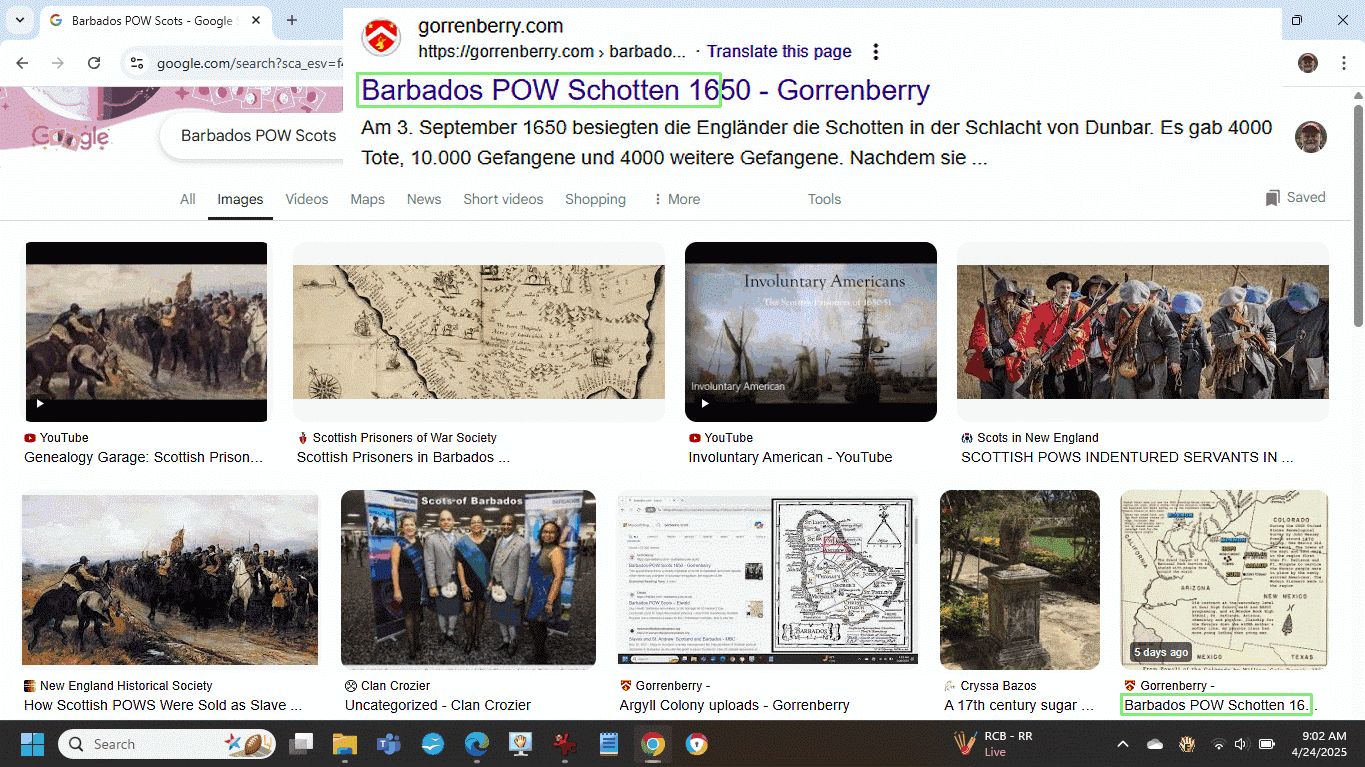Open the Windows Start menu
Image resolution: width=1365 pixels, height=767 pixels.
click(x=32, y=744)
